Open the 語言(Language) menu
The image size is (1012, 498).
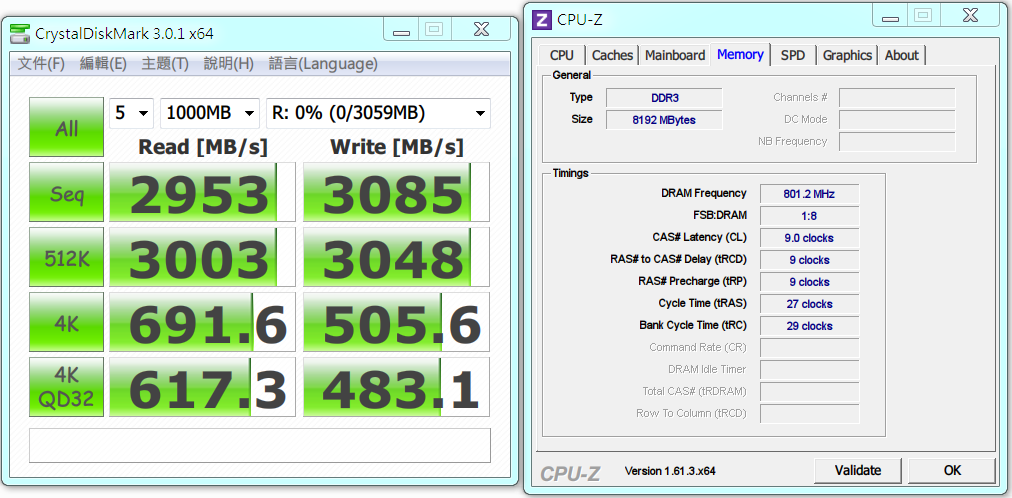(x=323, y=64)
